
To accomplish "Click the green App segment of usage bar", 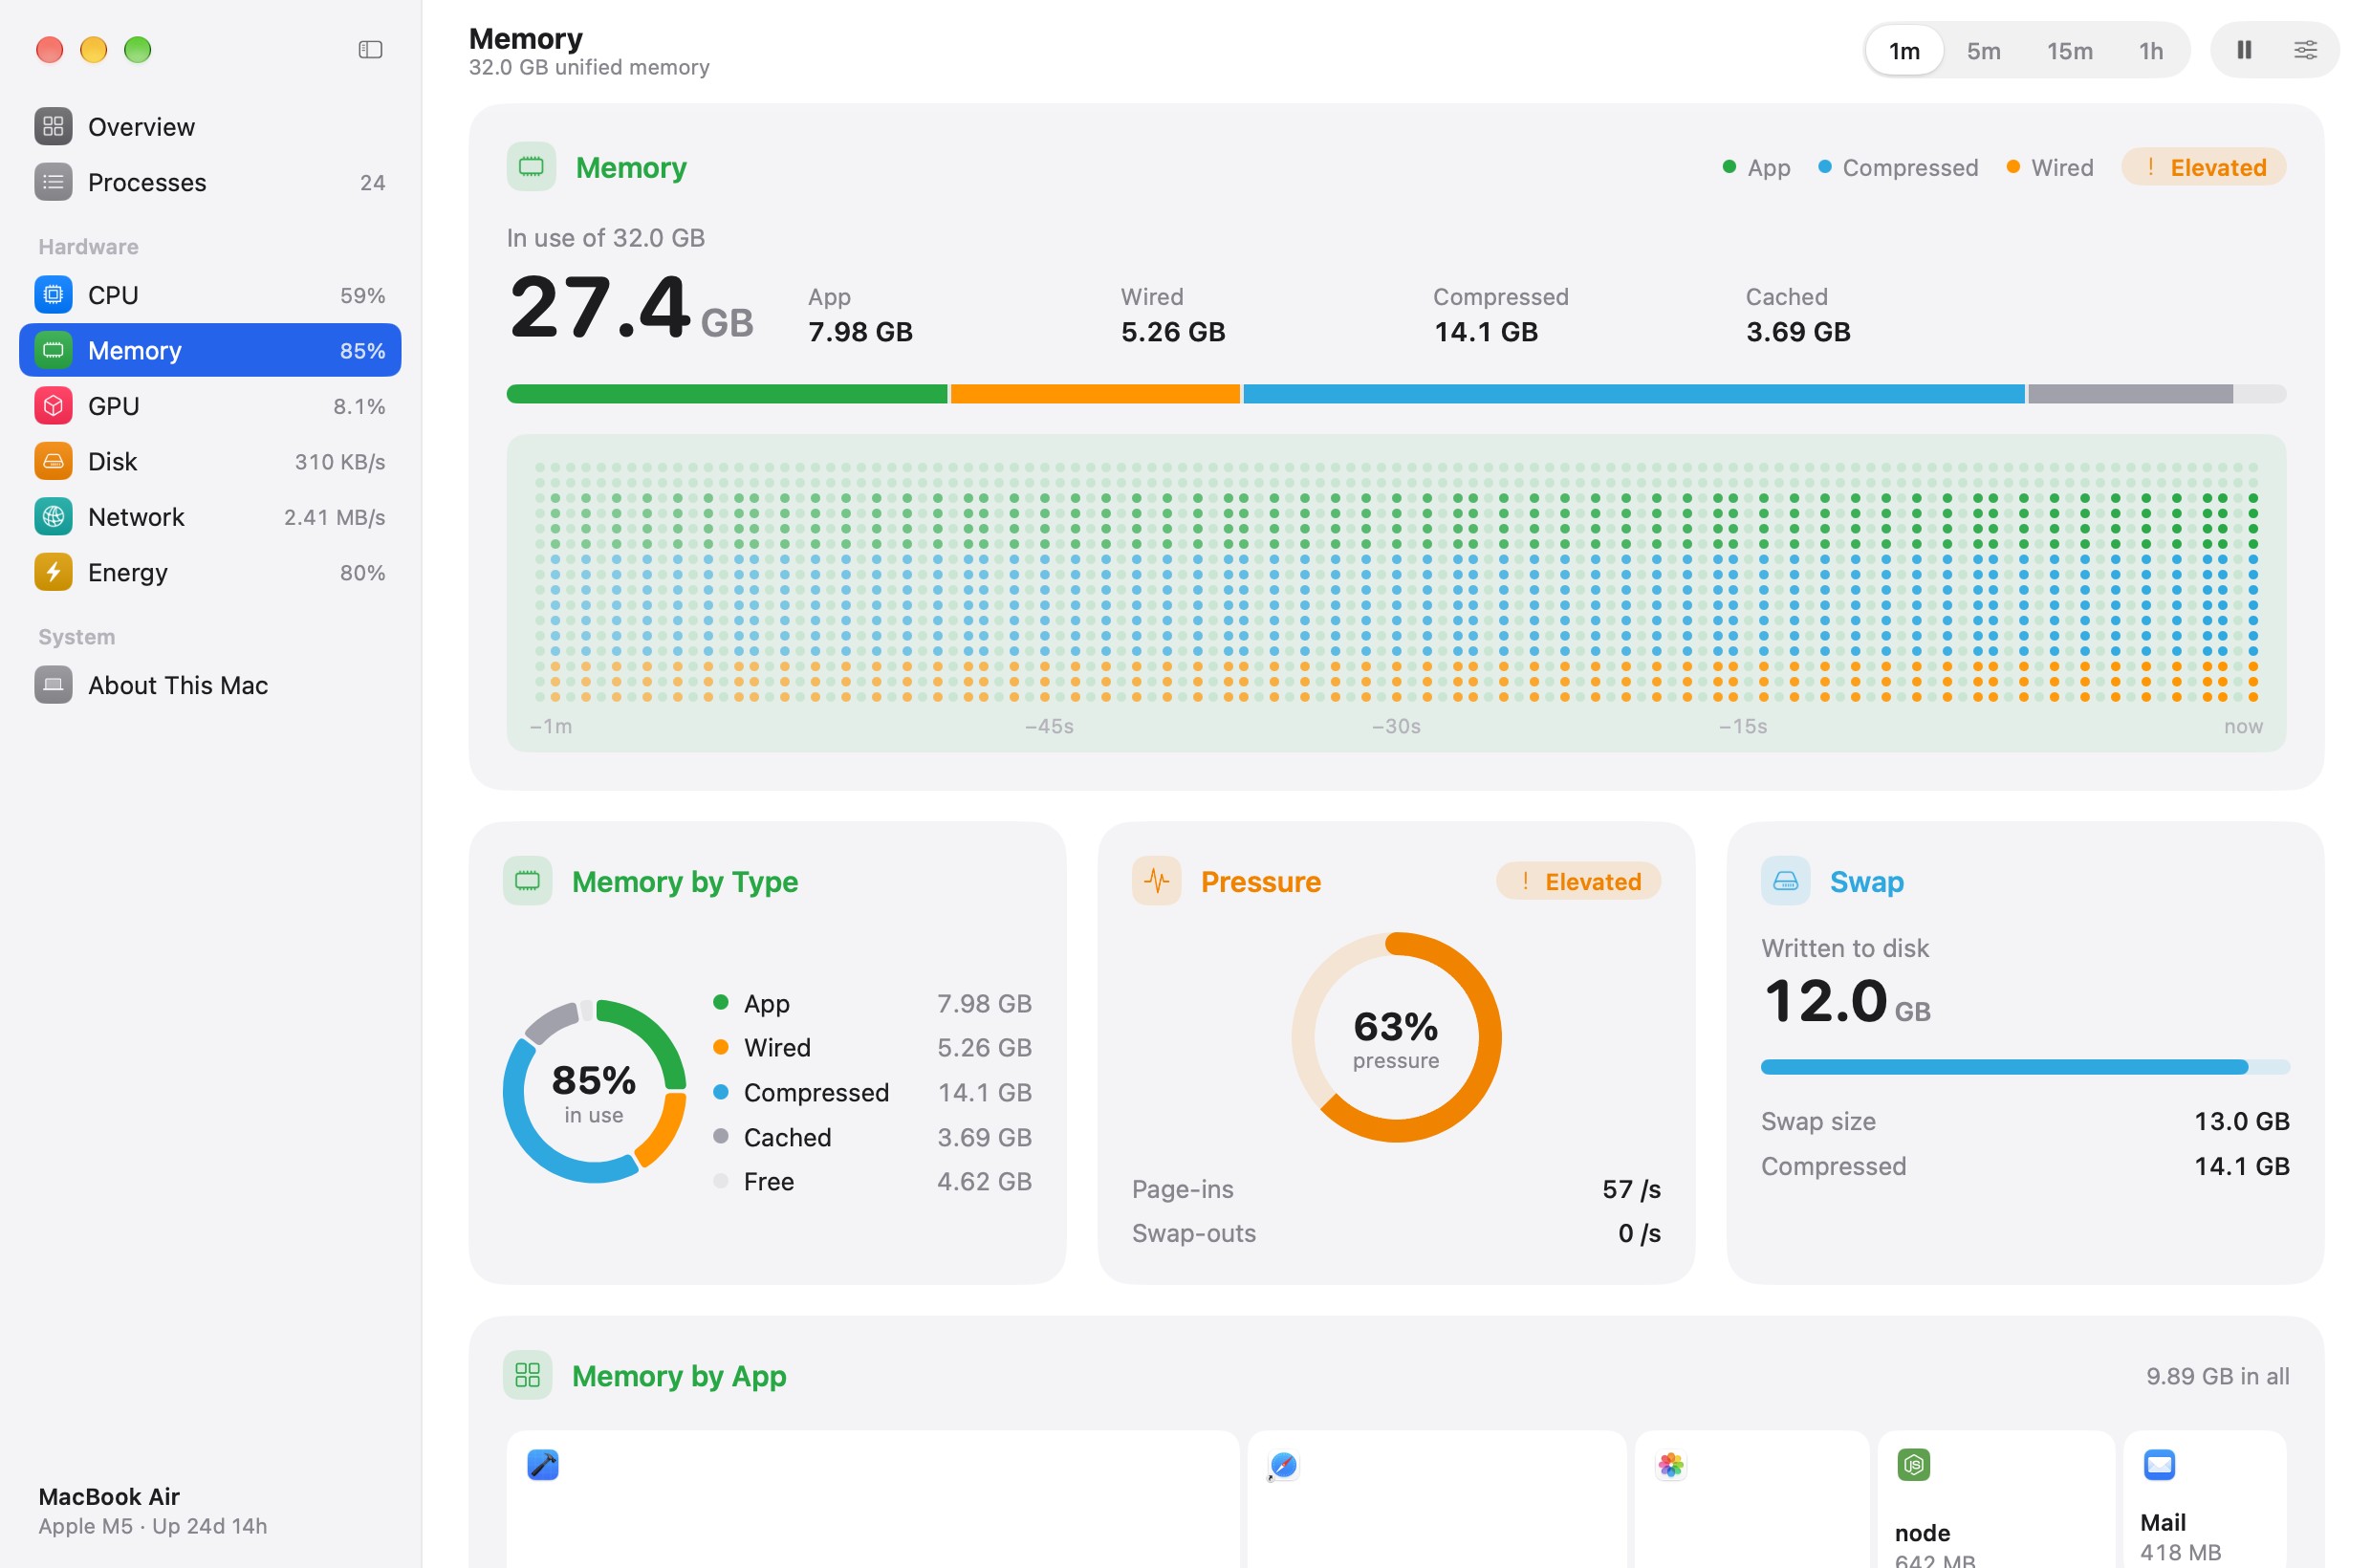I will click(727, 394).
